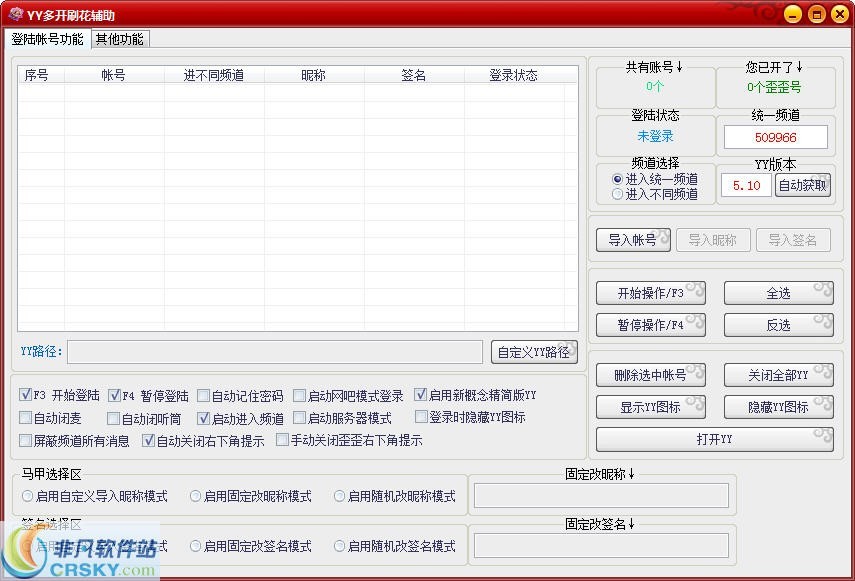The height and width of the screenshot is (581, 855).
Task: Click the app rose icon in title bar
Action: pos(15,14)
